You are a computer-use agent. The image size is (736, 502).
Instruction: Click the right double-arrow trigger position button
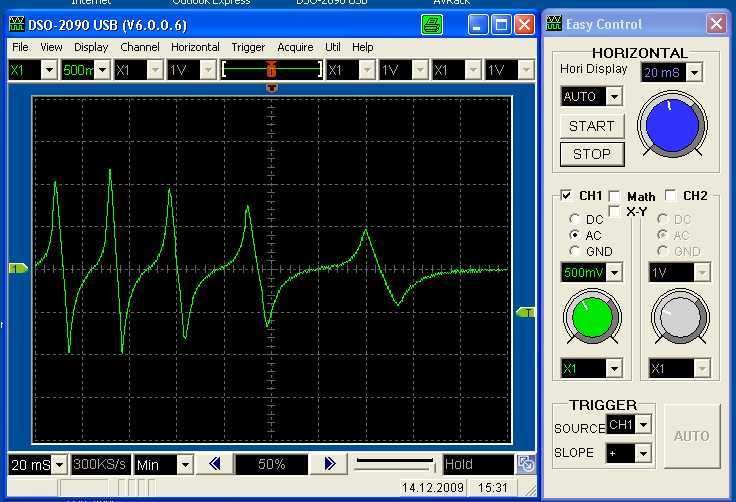[x=329, y=464]
